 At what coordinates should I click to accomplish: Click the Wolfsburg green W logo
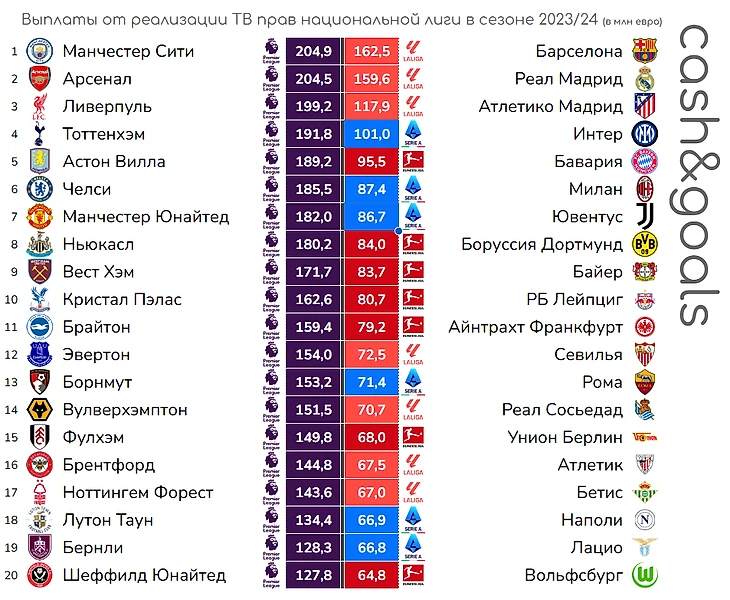(x=645, y=575)
